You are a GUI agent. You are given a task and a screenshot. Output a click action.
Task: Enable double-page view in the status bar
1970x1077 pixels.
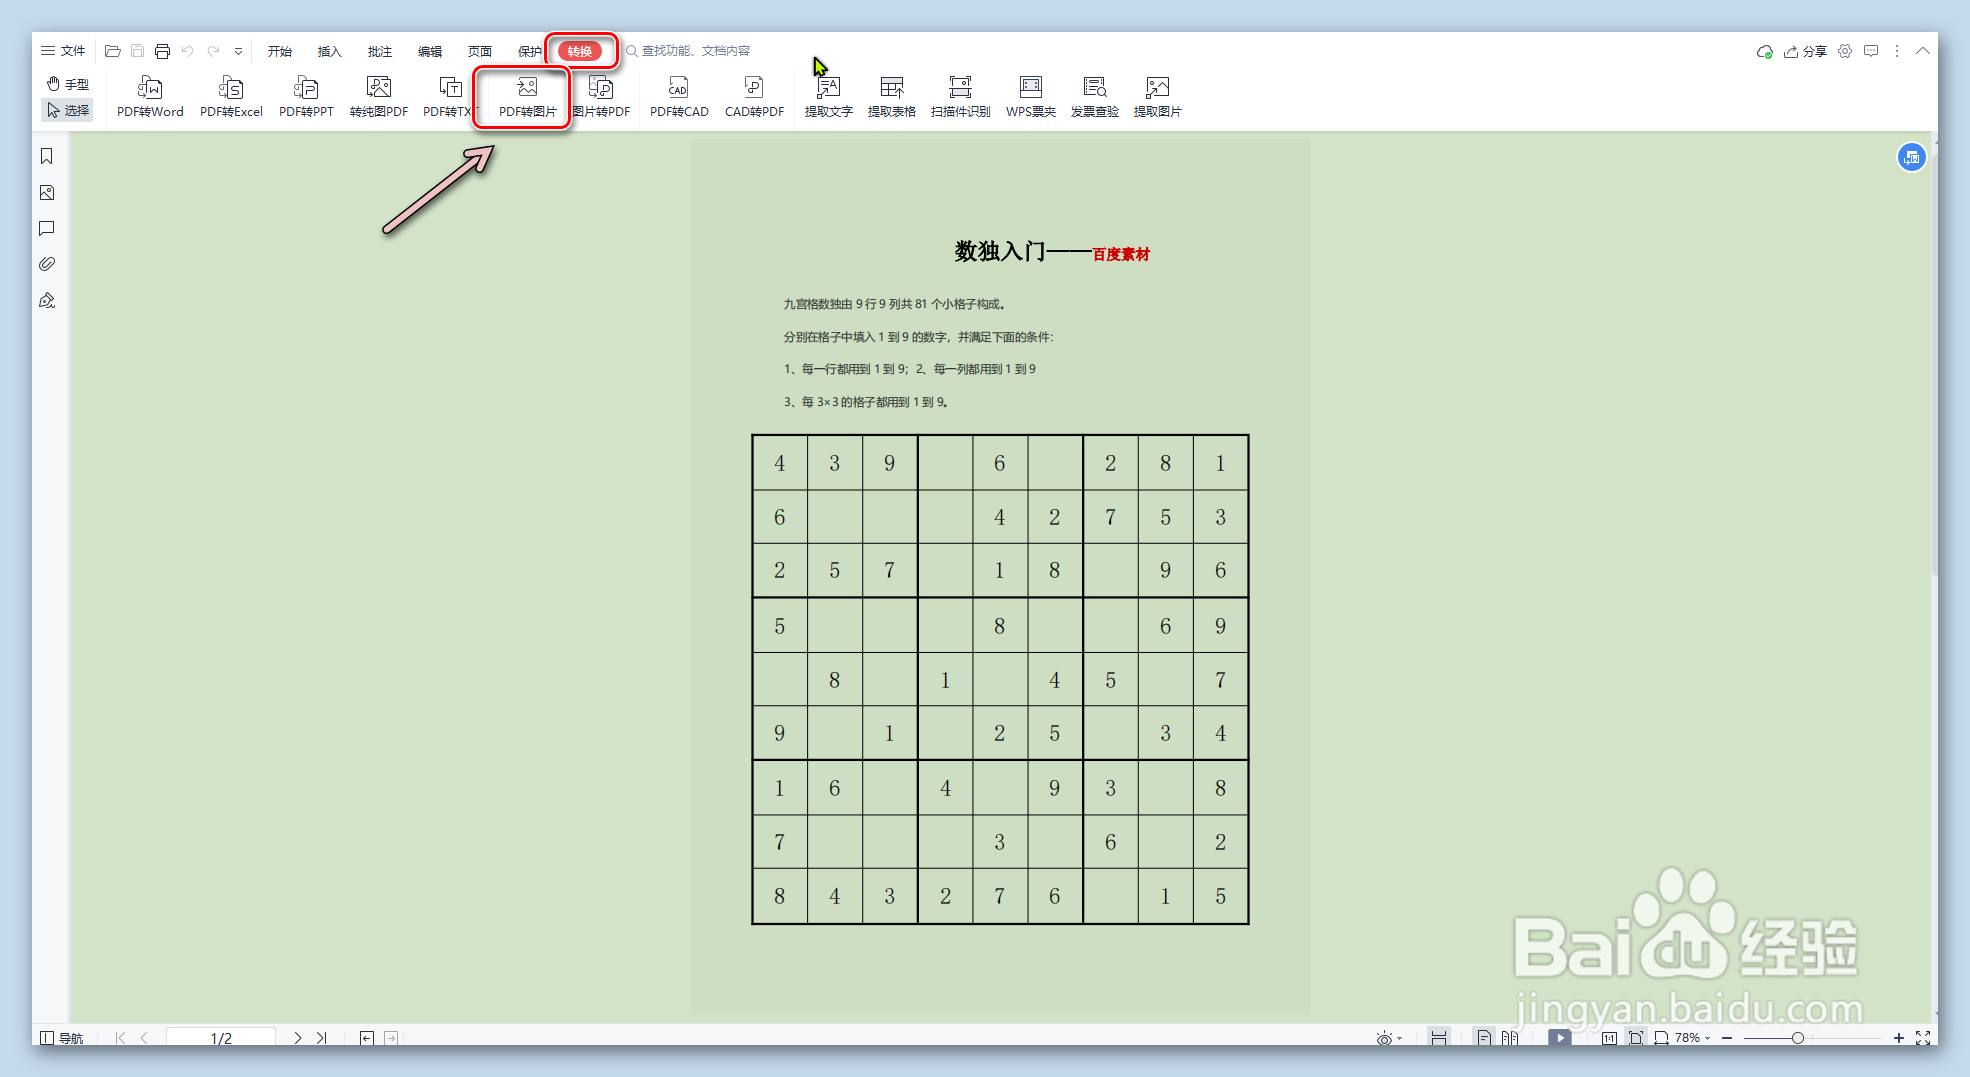[1510, 1038]
